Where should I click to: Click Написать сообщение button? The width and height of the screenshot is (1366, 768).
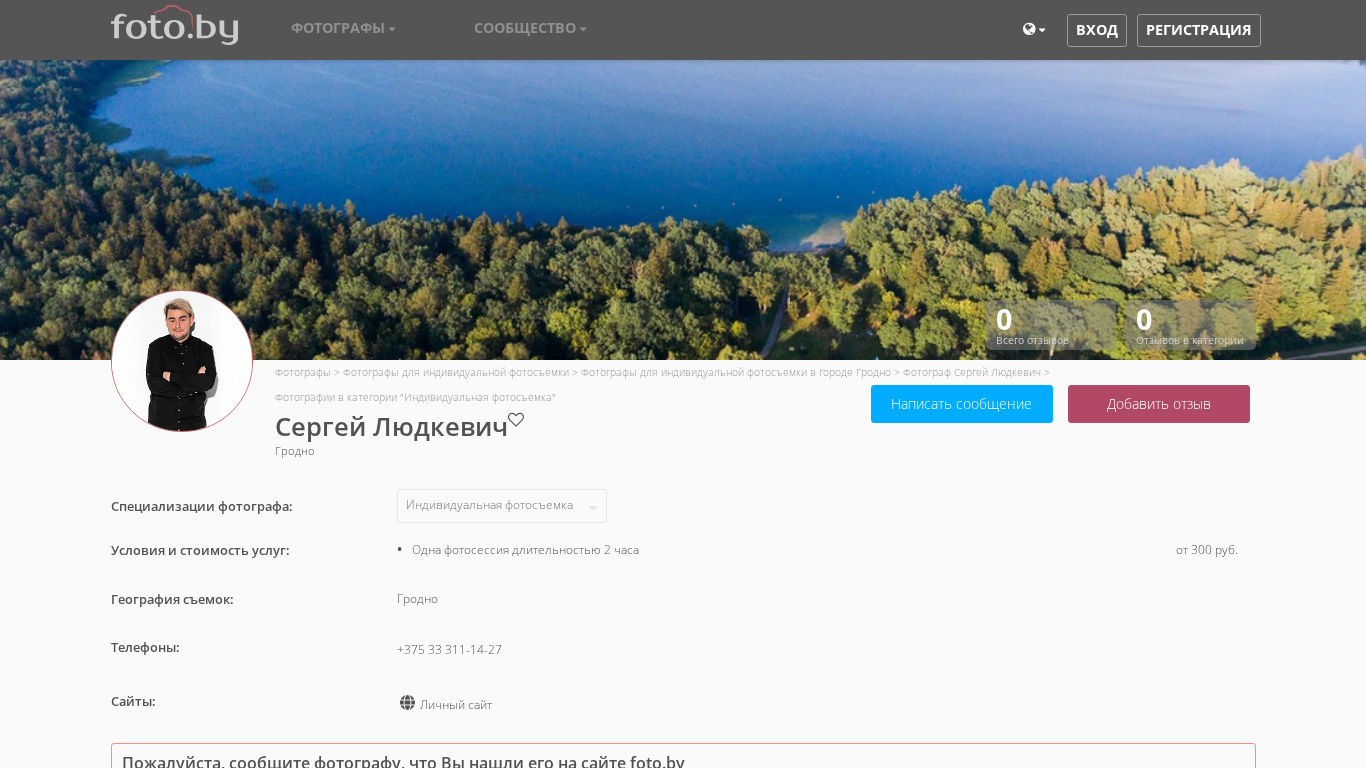pyautogui.click(x=962, y=404)
